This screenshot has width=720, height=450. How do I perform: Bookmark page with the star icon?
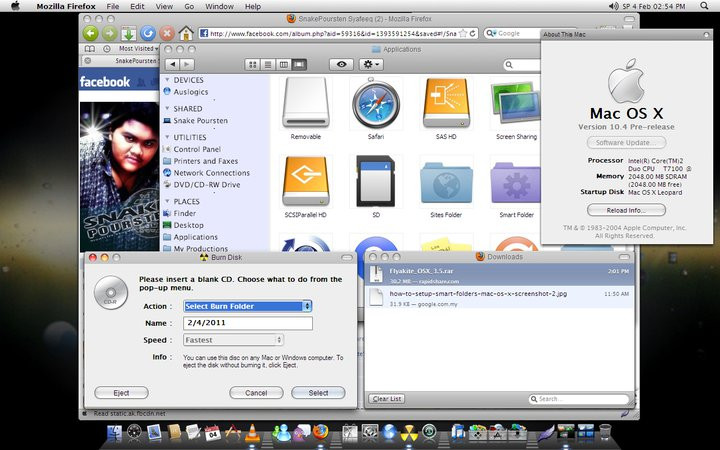point(463,34)
